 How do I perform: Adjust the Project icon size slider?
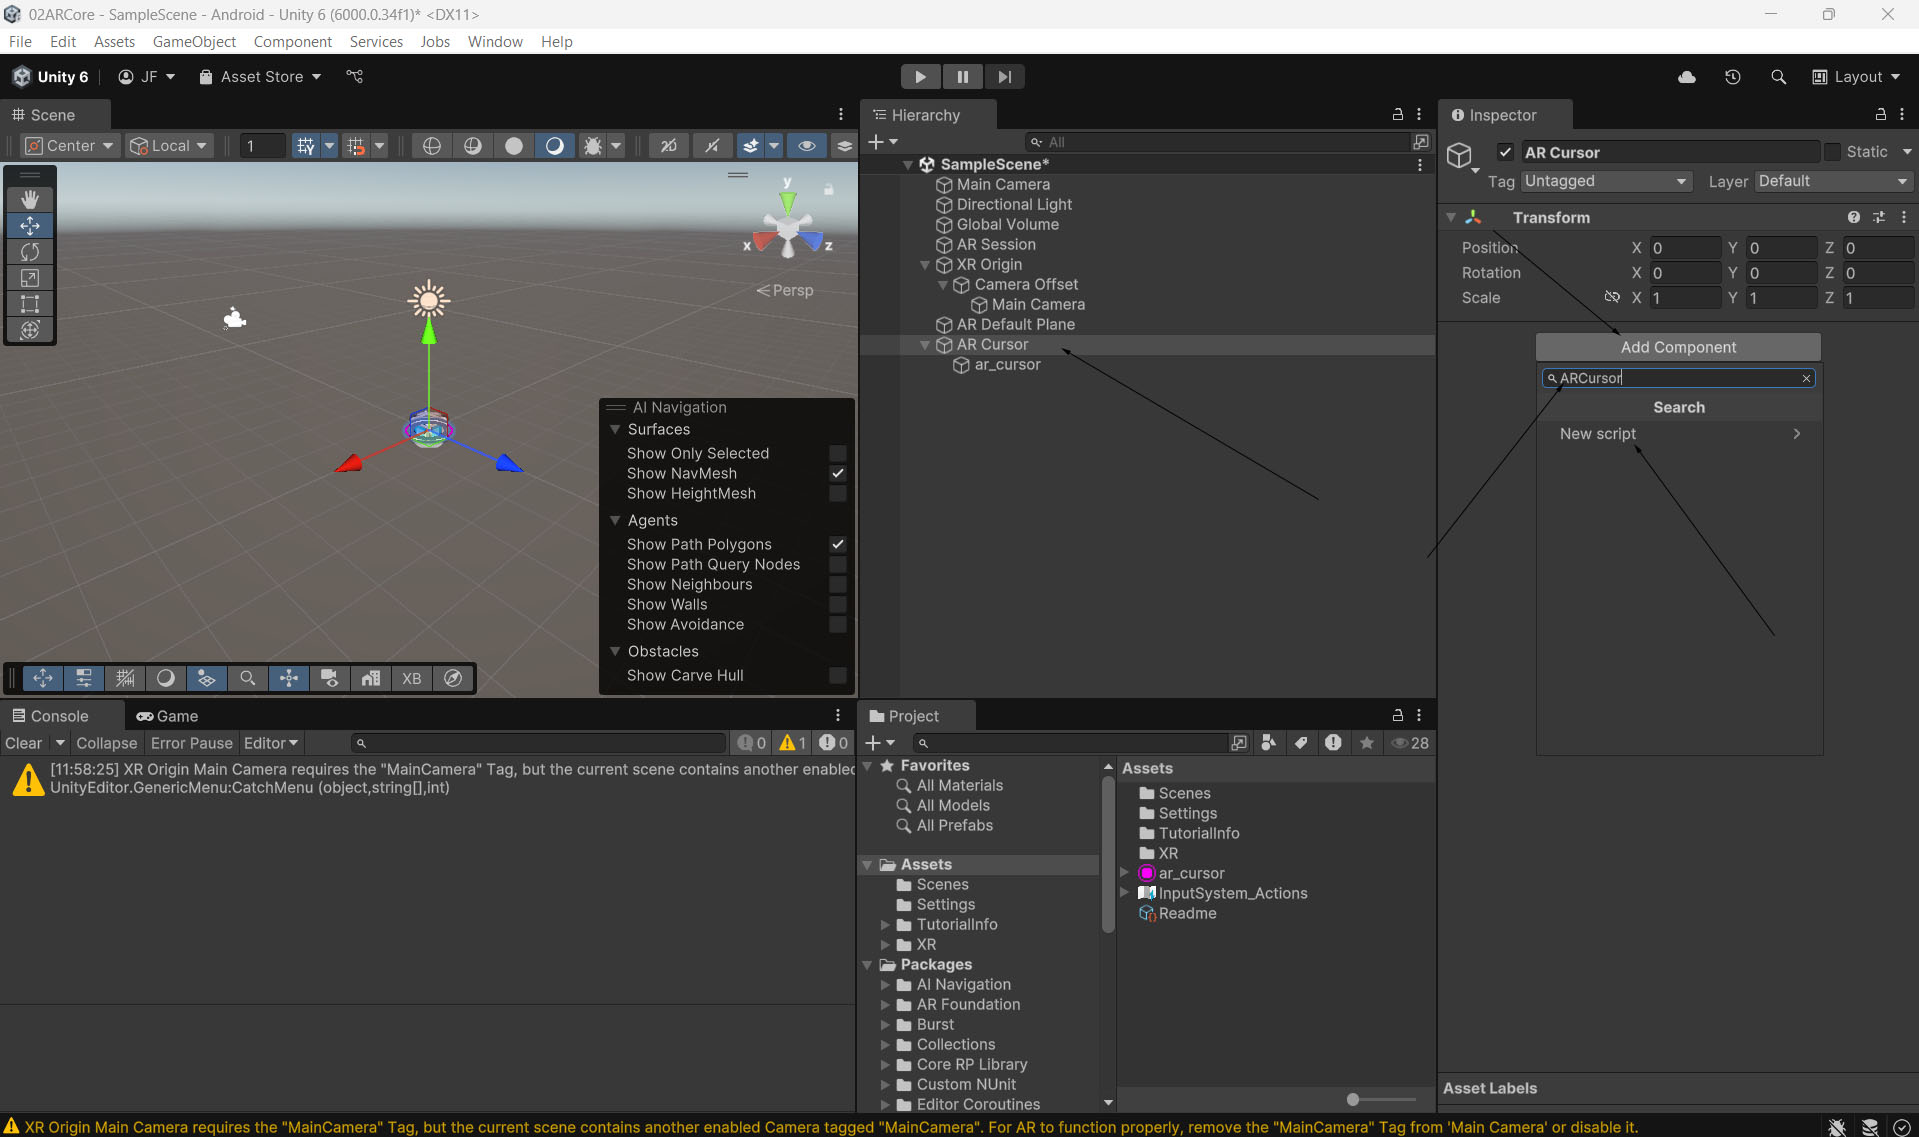click(1353, 1099)
